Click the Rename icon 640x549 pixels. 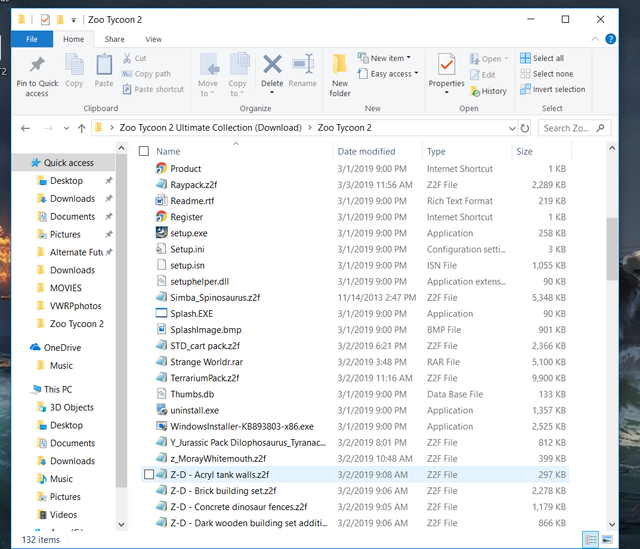click(x=303, y=64)
